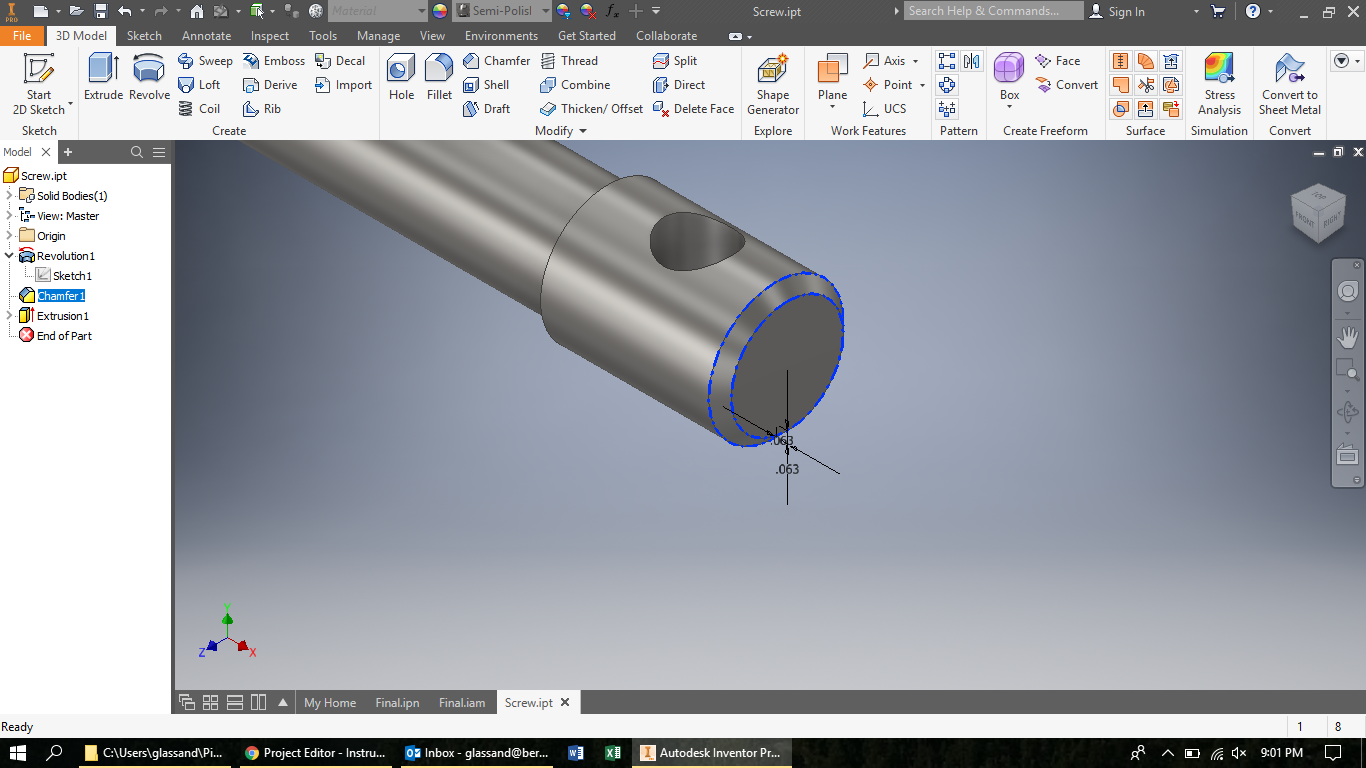
Task: Open the File menu
Action: [x=22, y=35]
